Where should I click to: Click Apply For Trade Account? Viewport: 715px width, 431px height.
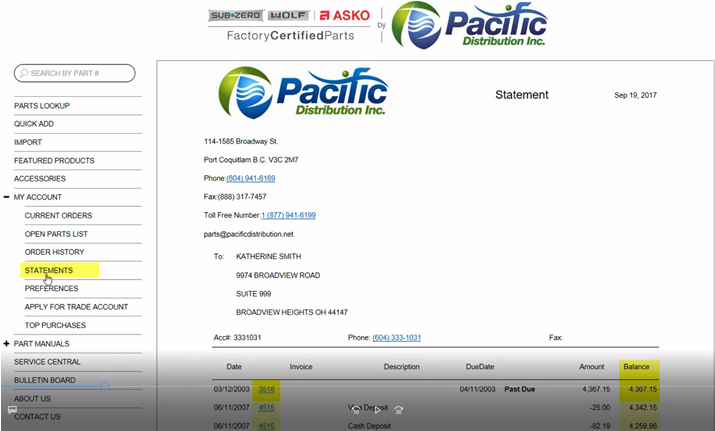(x=76, y=307)
